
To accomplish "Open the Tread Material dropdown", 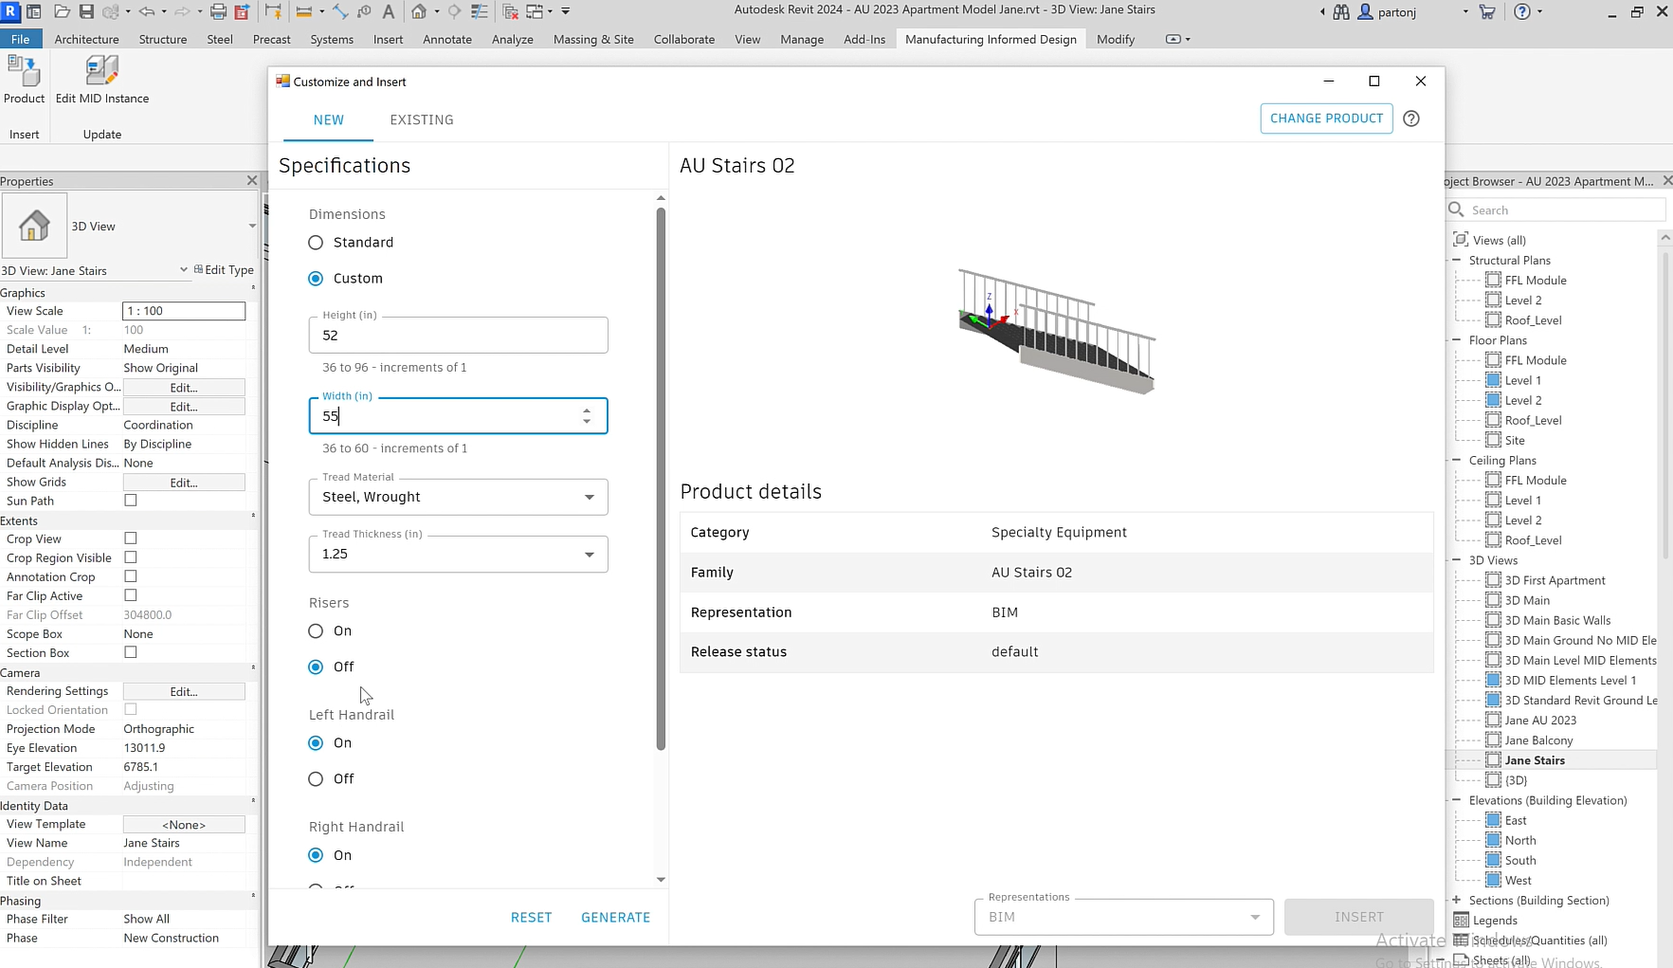I will coord(458,497).
